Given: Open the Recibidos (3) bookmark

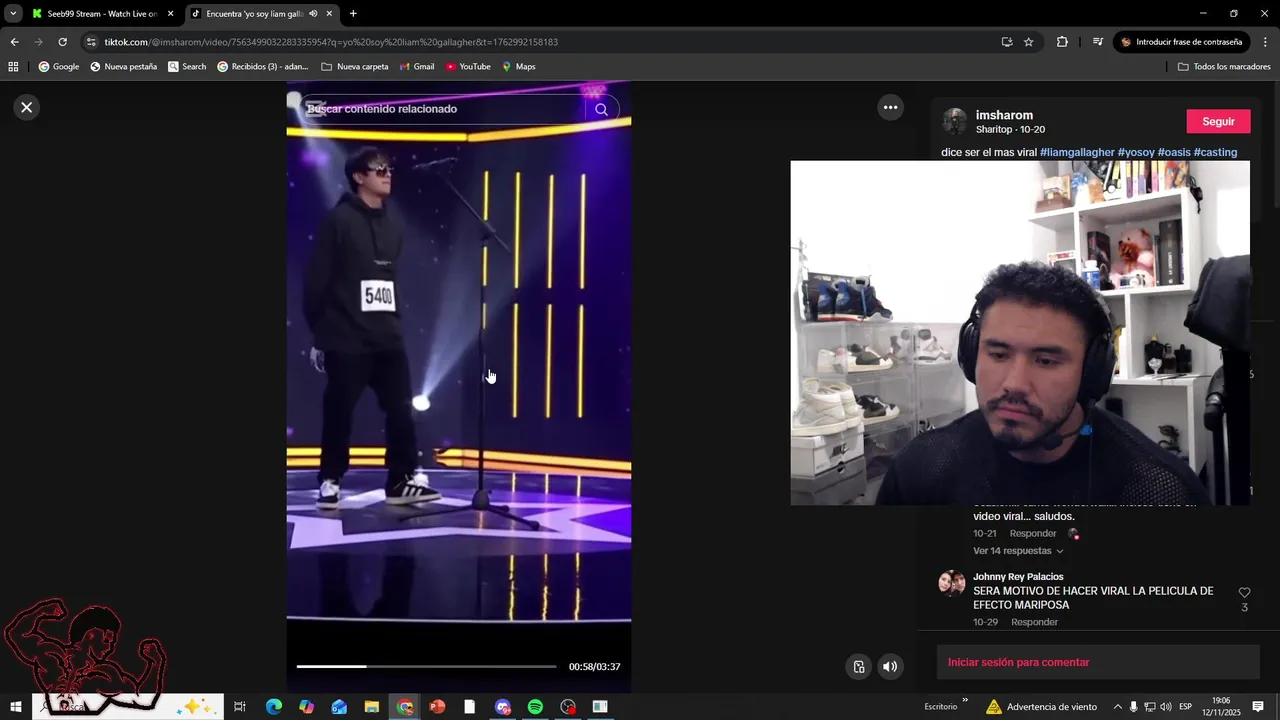Looking at the screenshot, I should tap(263, 67).
